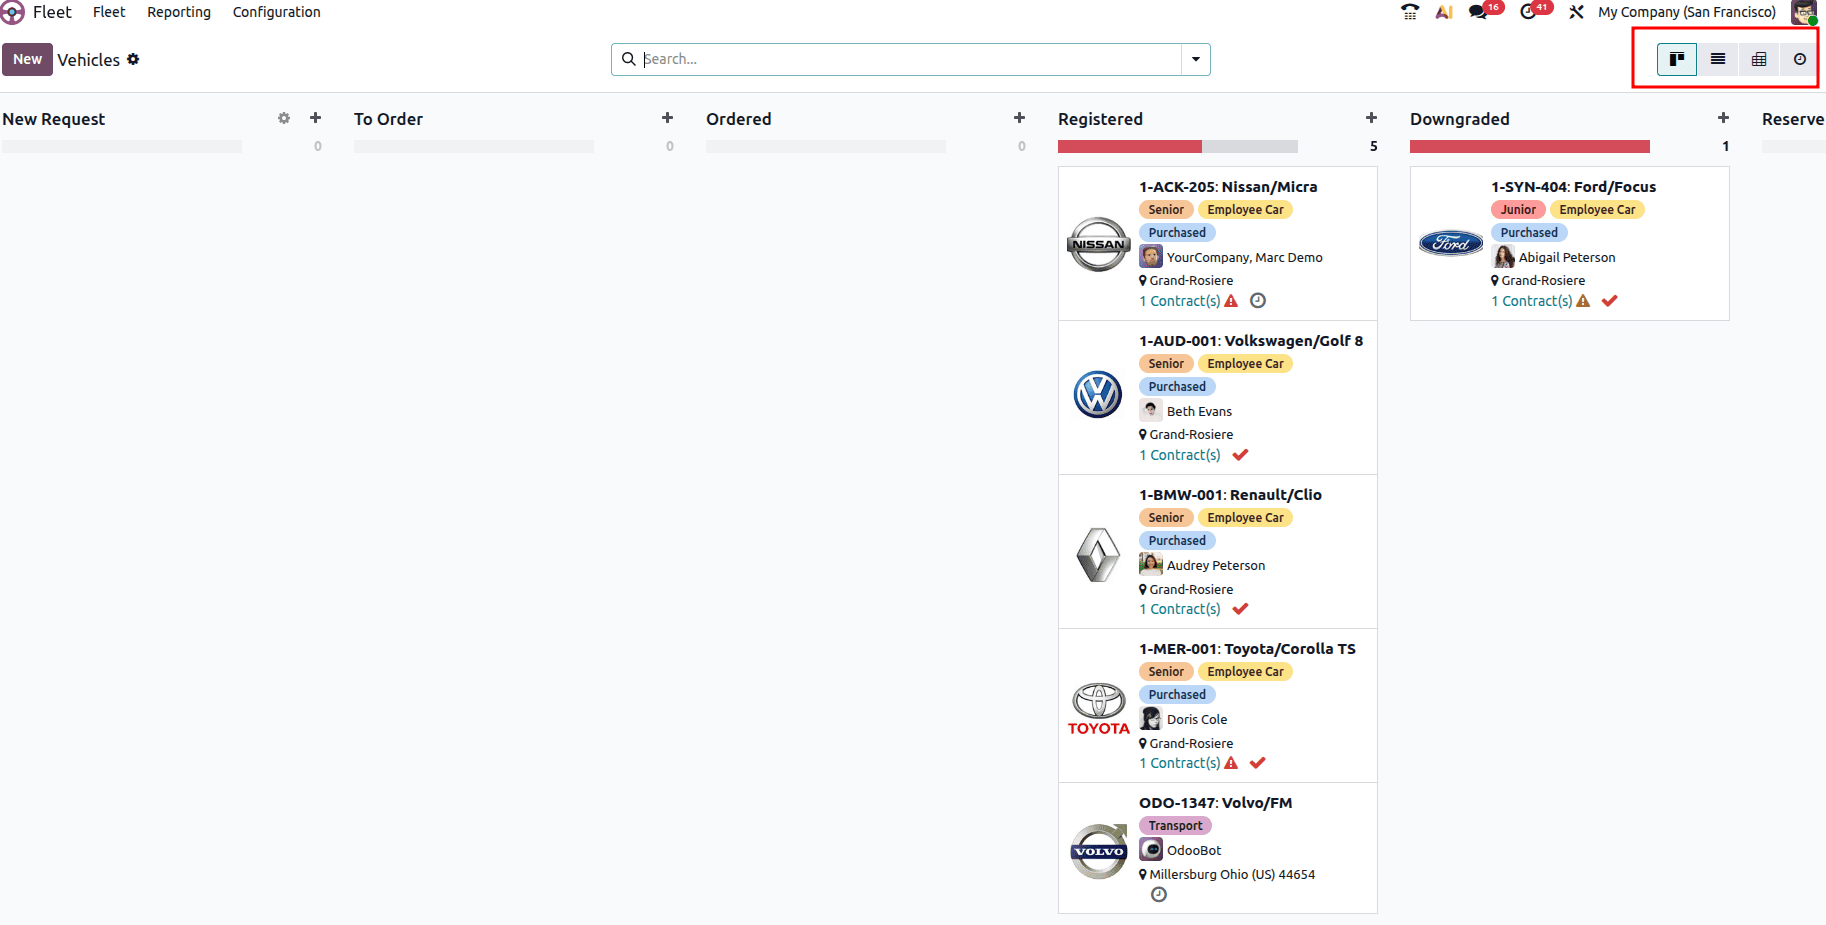Click the Registered column header

click(1100, 119)
